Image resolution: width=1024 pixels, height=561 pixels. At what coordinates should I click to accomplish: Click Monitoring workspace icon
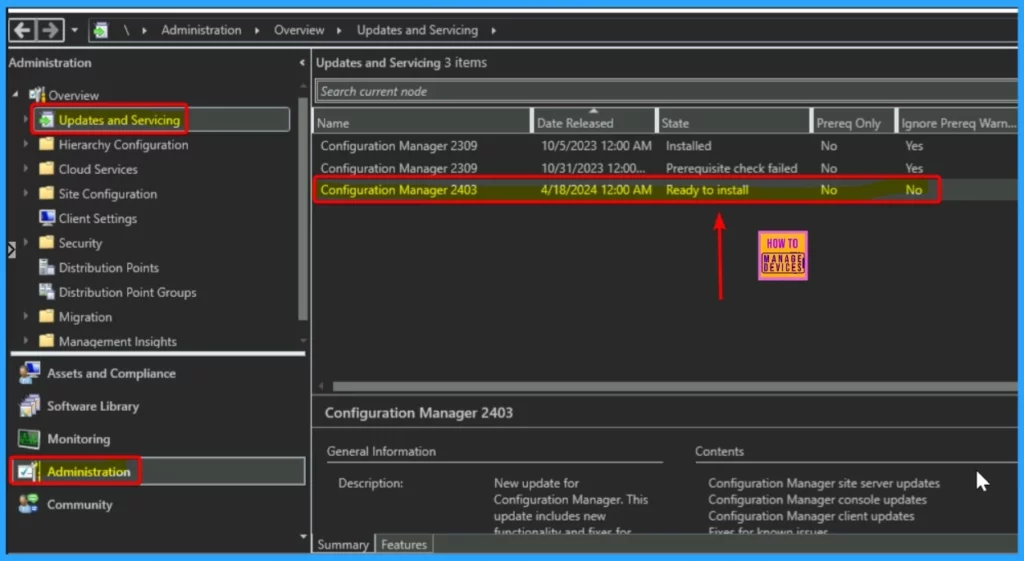(29, 439)
